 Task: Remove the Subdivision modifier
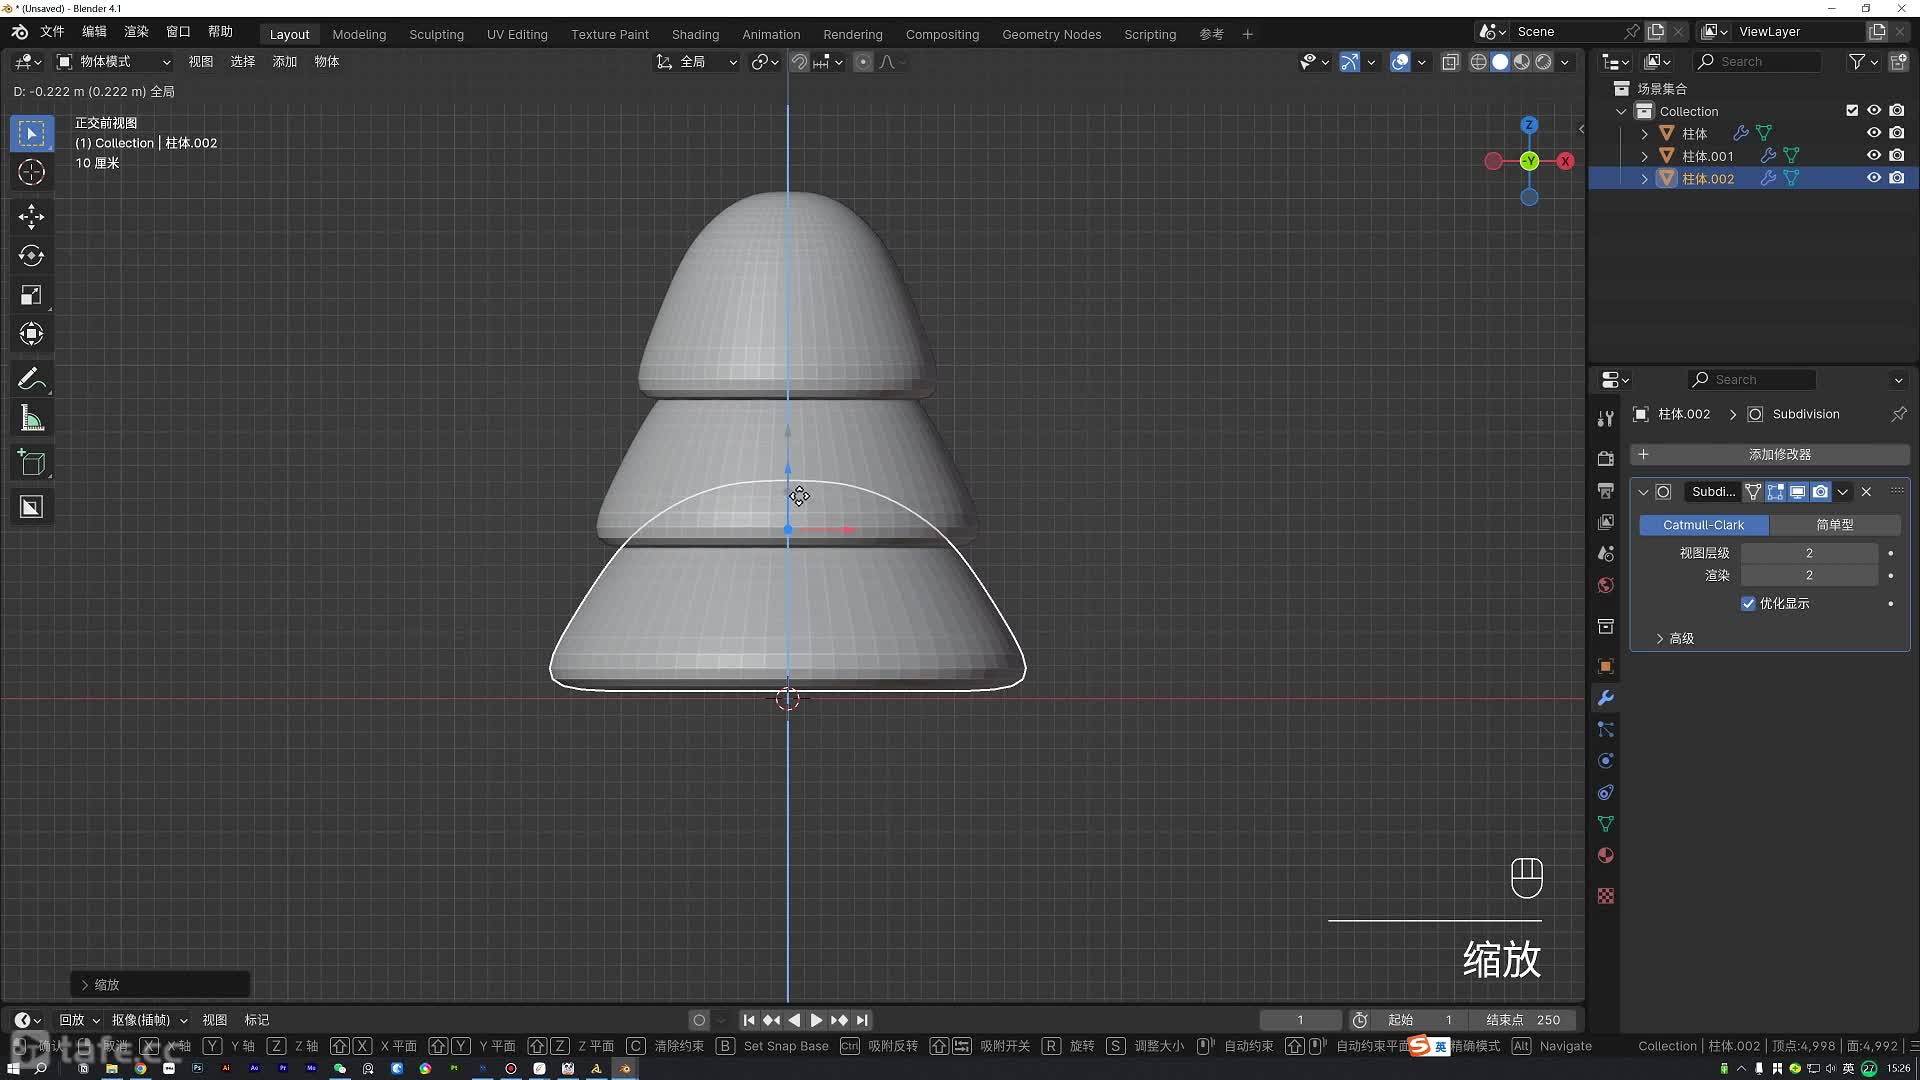[1866, 492]
